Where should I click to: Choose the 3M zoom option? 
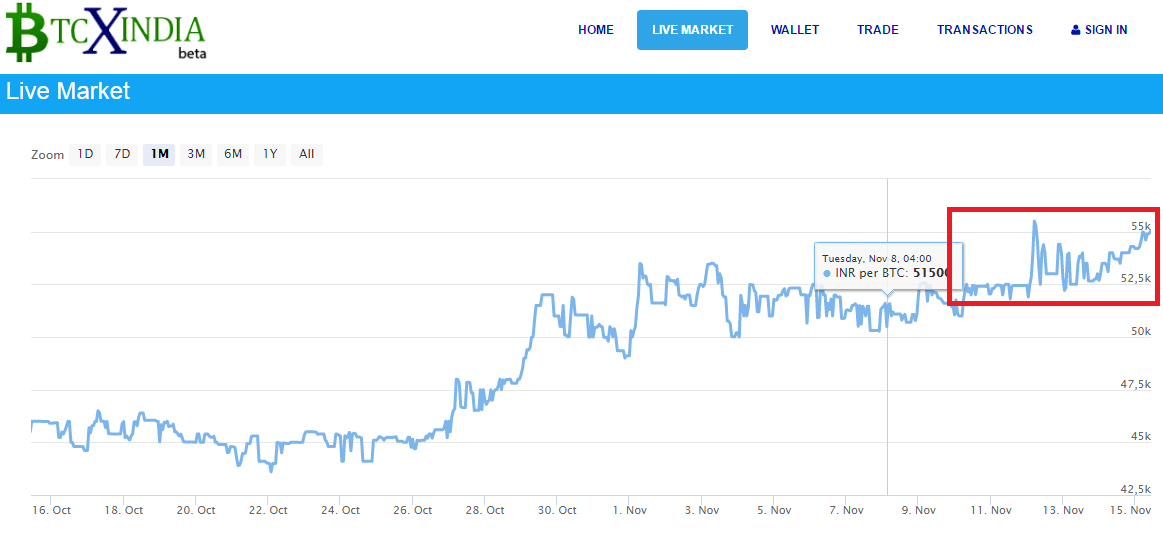pyautogui.click(x=196, y=154)
